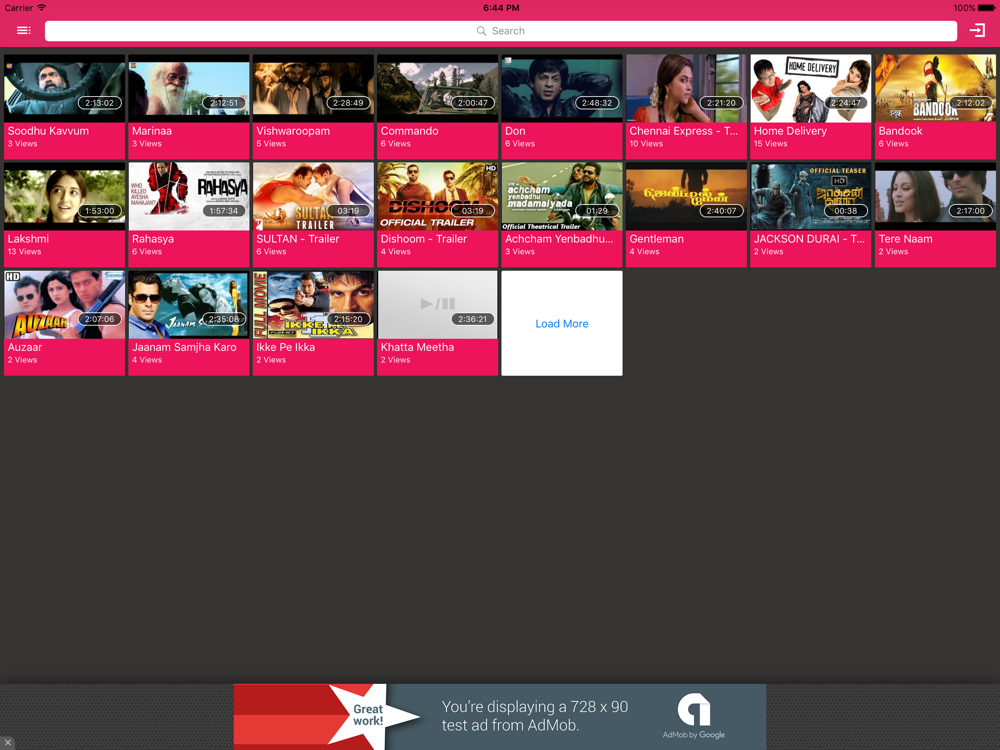
Task: Click the Auzaar title label
Action: [25, 347]
